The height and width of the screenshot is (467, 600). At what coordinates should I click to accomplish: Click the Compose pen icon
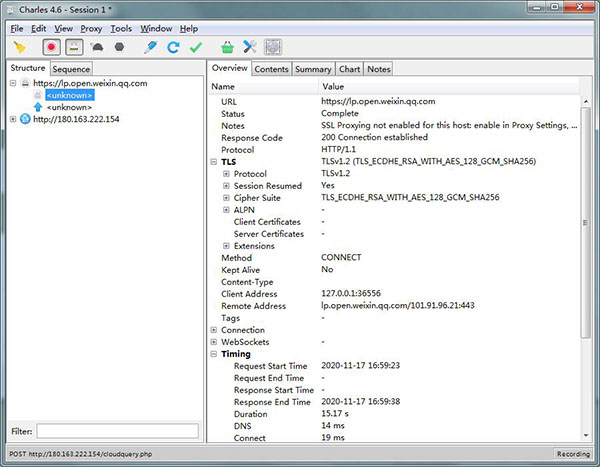click(x=150, y=47)
